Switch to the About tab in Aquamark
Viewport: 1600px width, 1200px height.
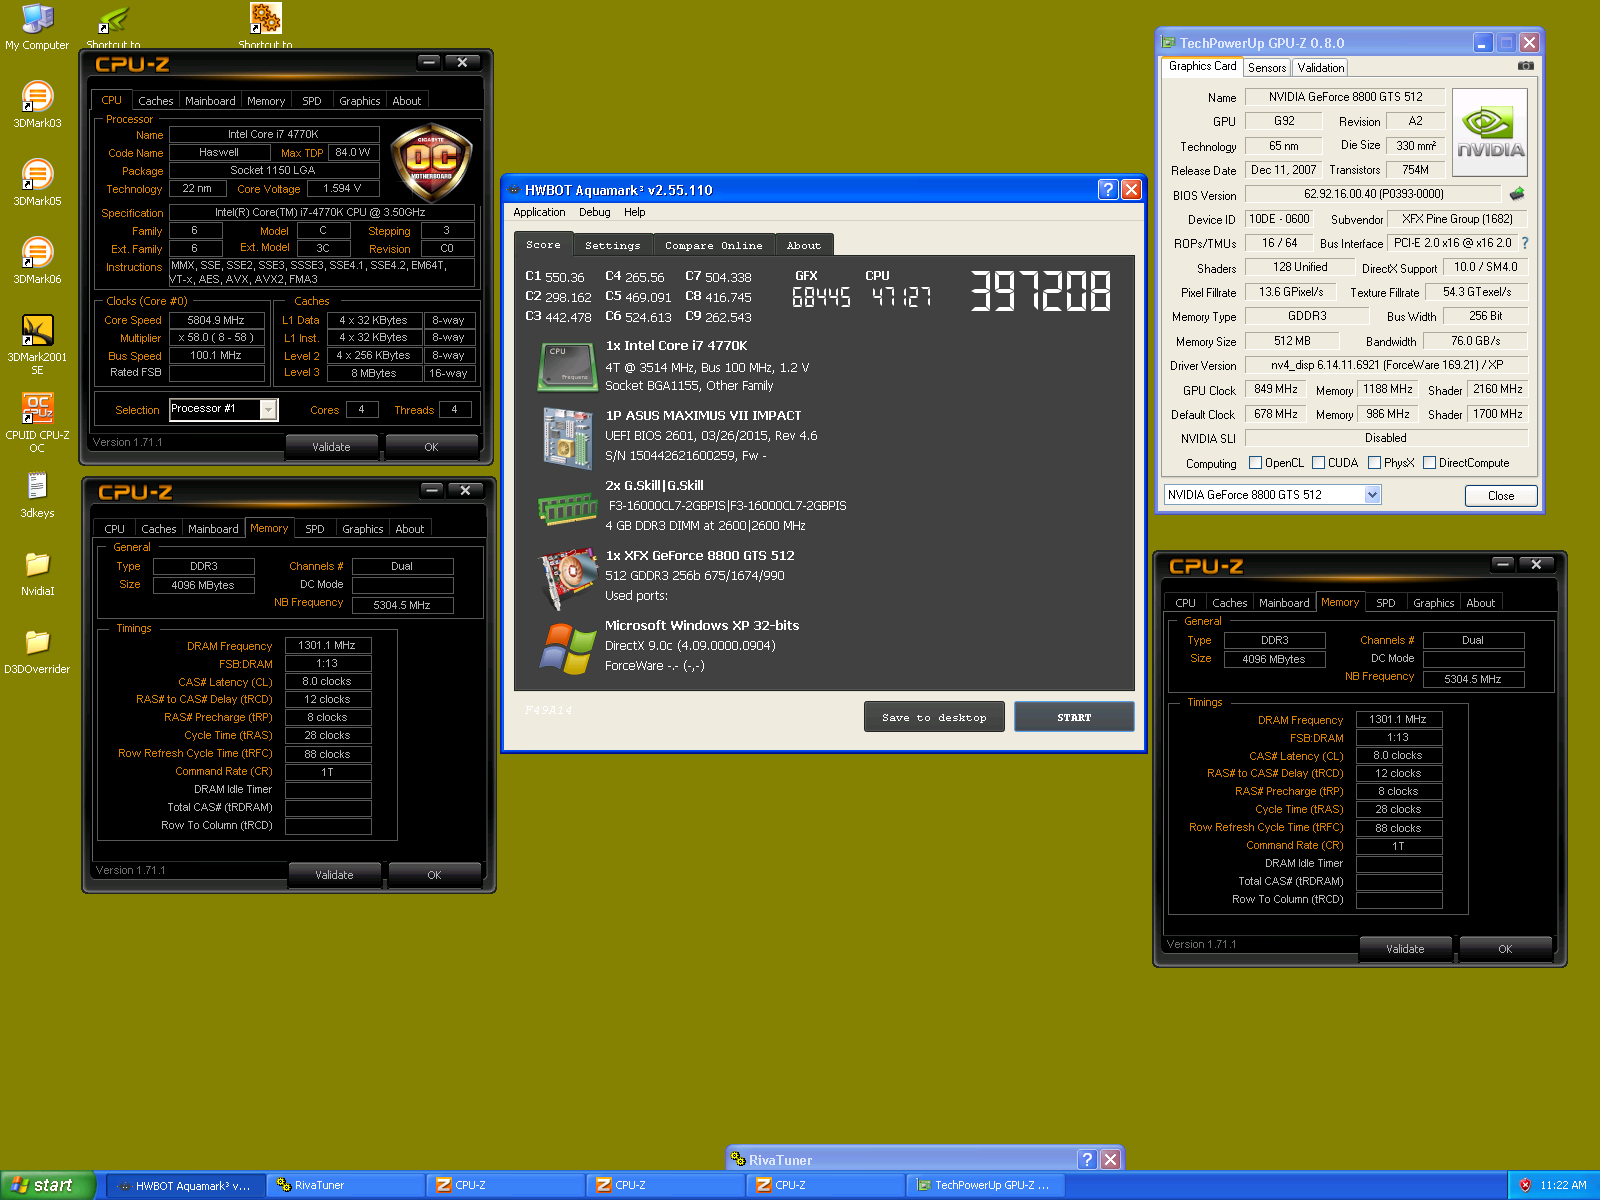pyautogui.click(x=803, y=245)
